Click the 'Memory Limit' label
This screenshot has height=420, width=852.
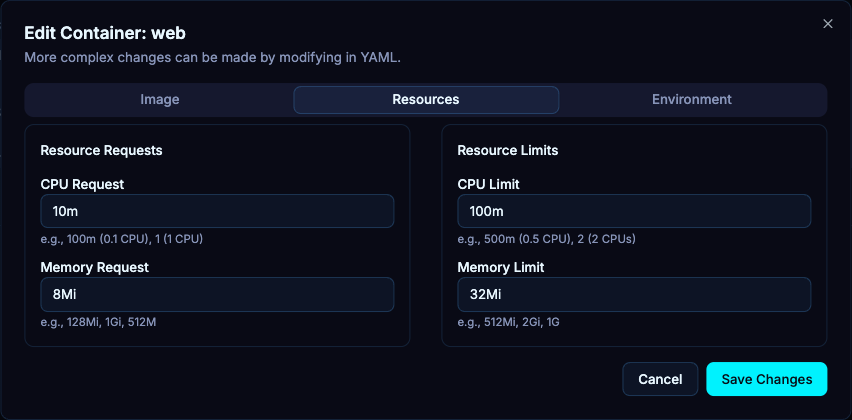click(x=501, y=267)
